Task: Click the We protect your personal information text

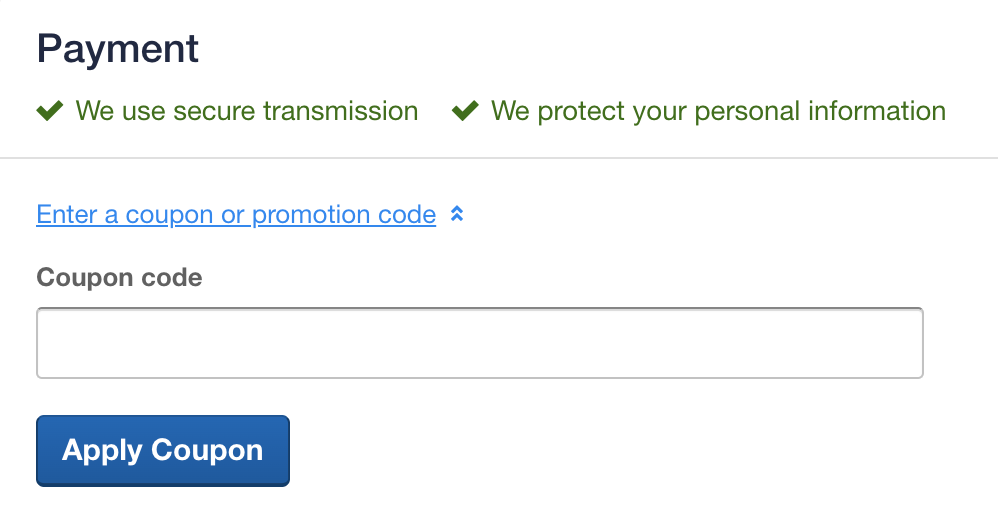Action: click(719, 111)
